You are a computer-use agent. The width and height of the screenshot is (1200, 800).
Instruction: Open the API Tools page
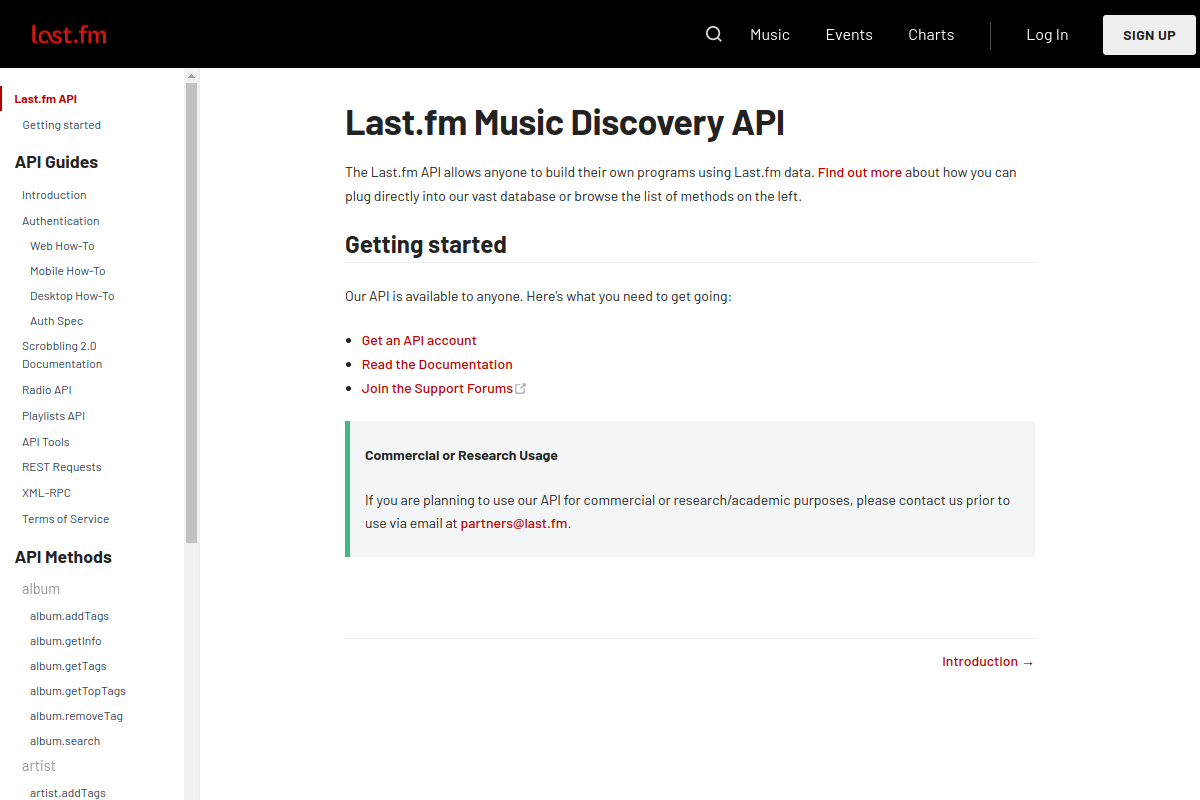46,442
